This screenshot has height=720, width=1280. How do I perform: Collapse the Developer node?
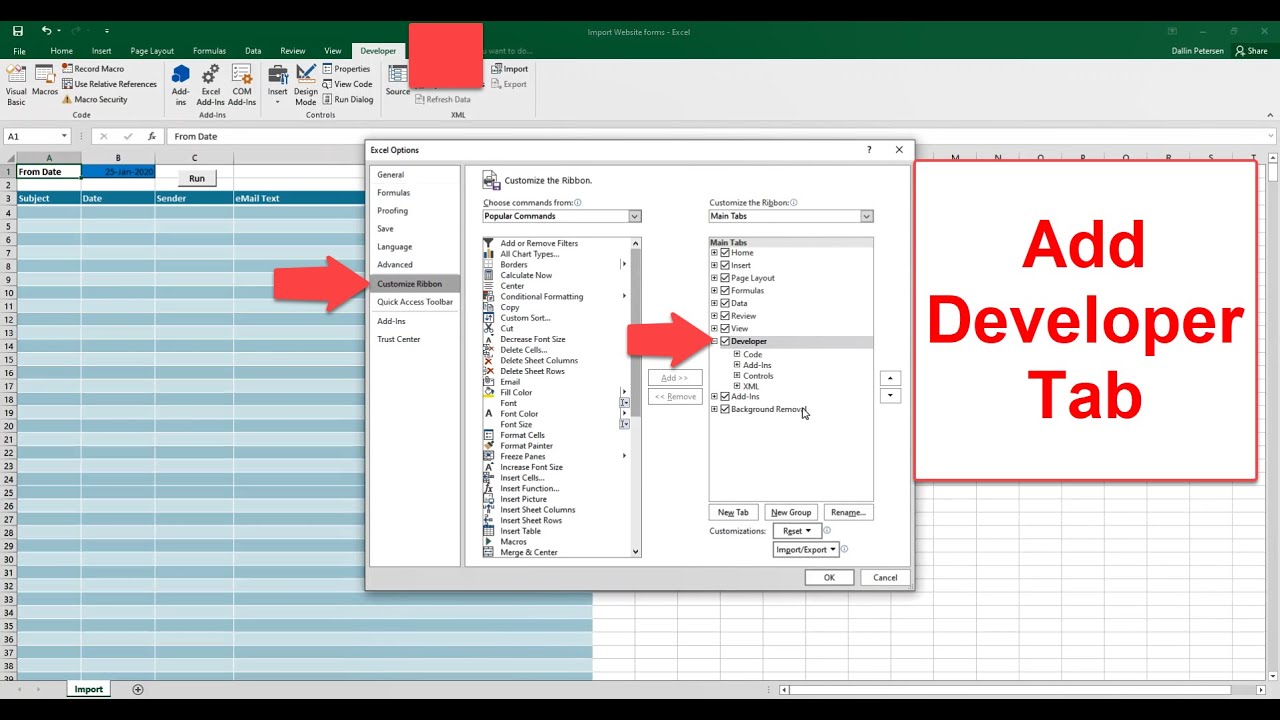714,341
